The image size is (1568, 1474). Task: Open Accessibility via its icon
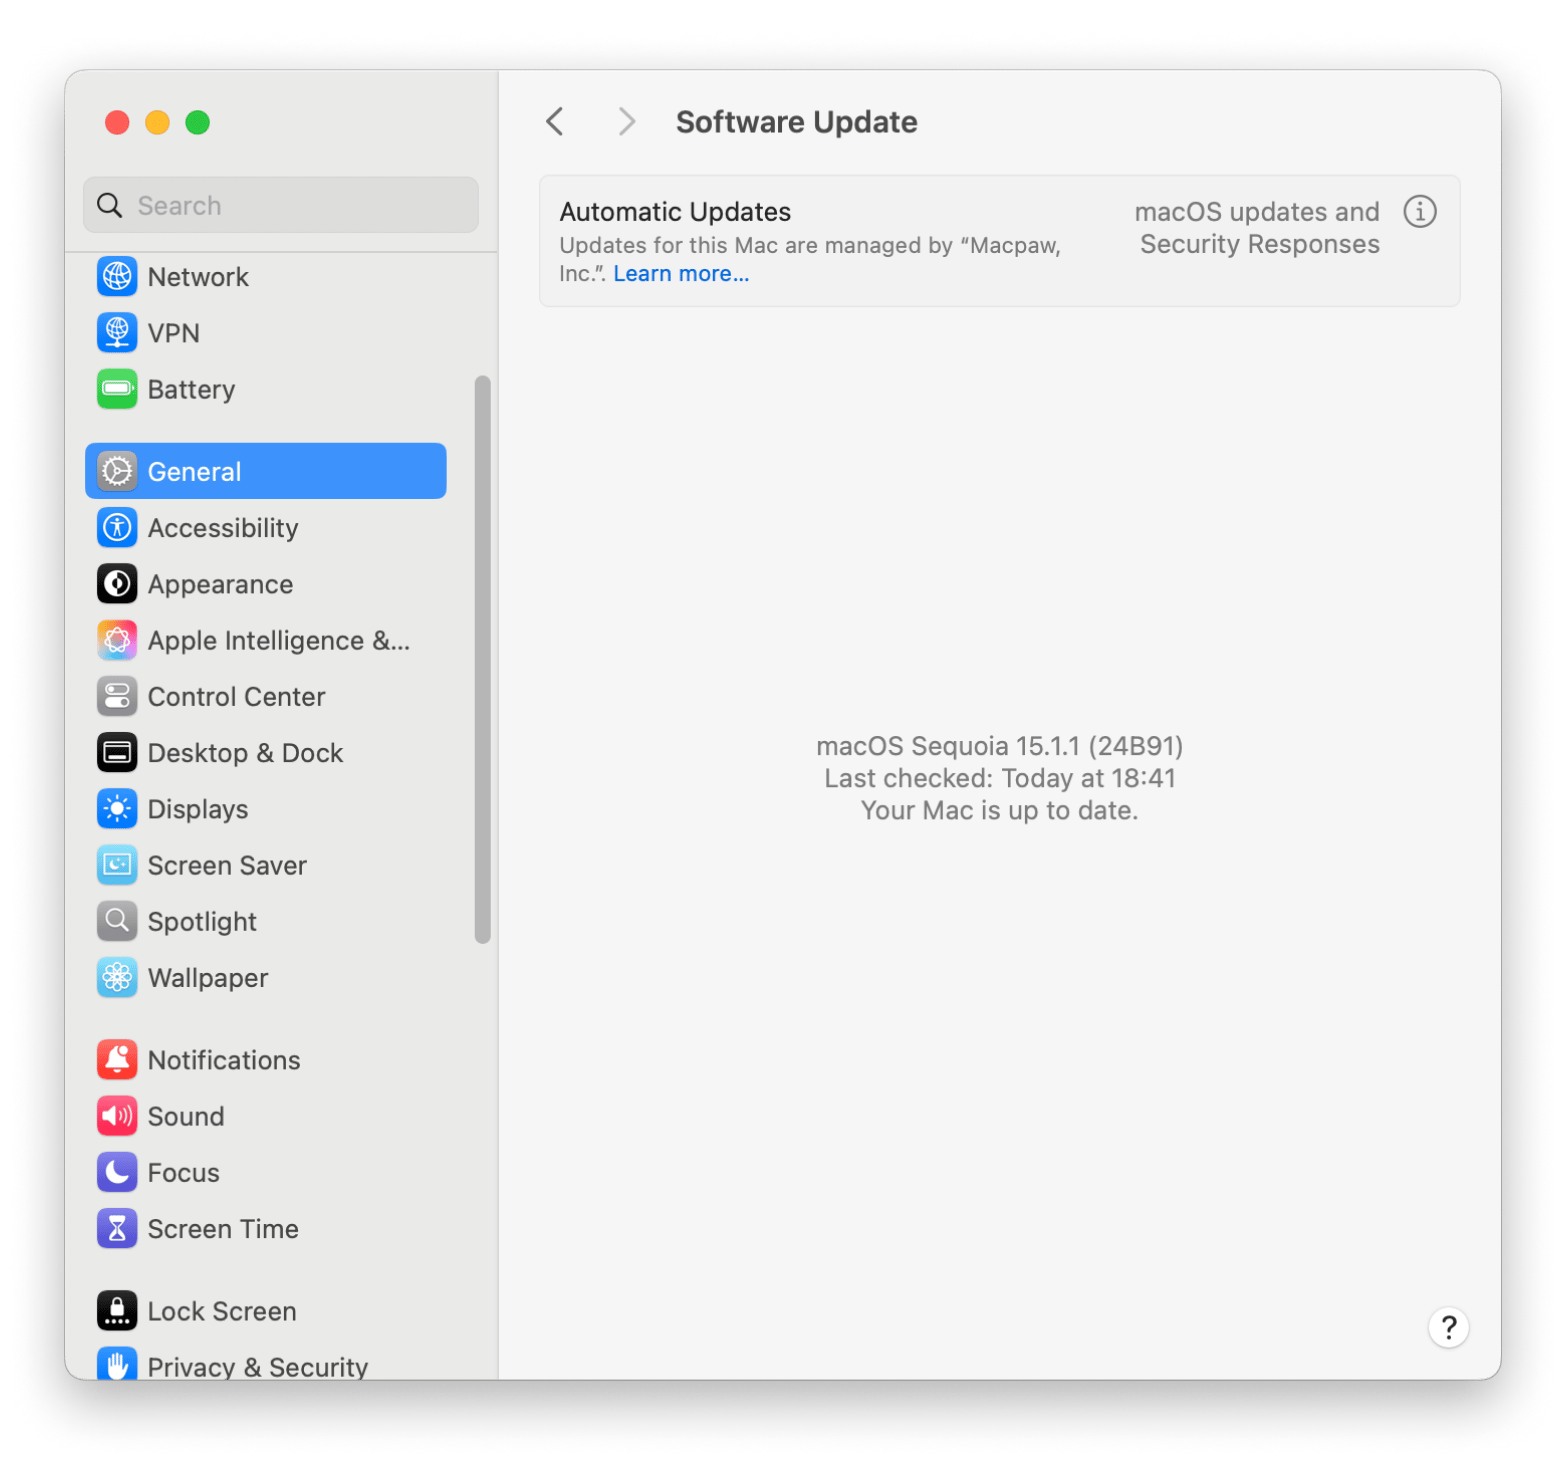click(x=117, y=527)
